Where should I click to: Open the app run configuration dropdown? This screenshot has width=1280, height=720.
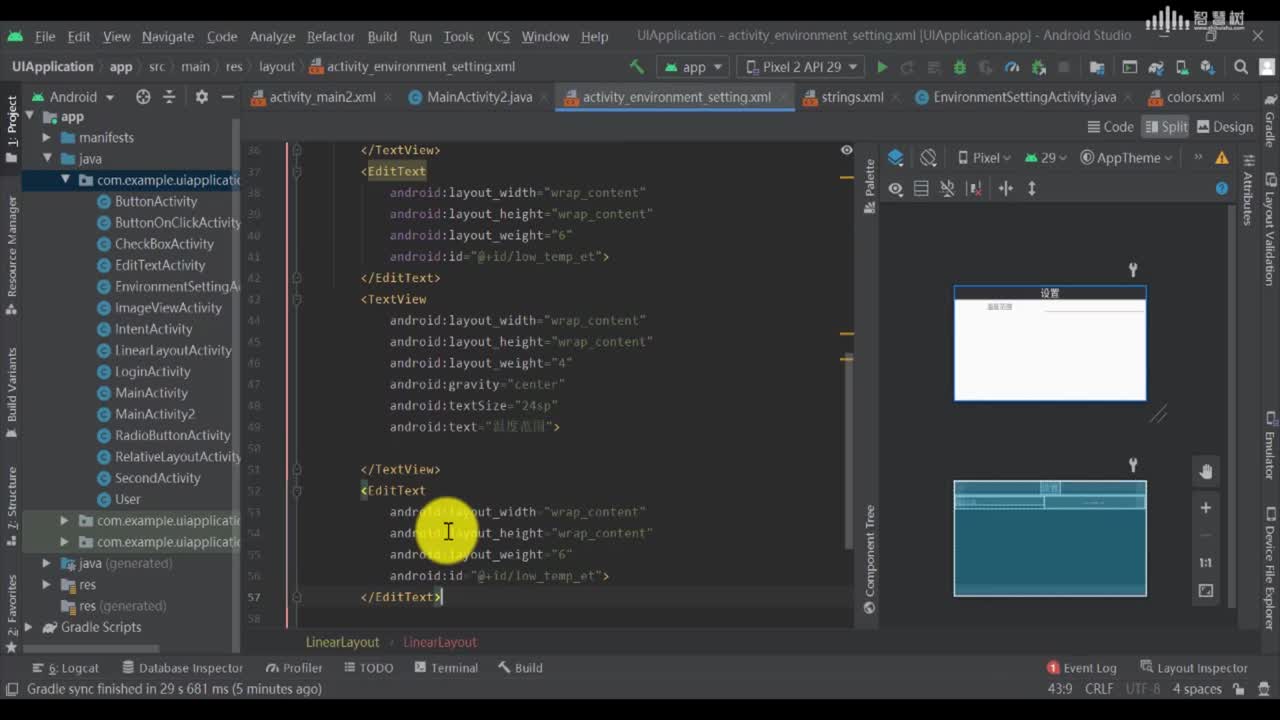click(695, 67)
